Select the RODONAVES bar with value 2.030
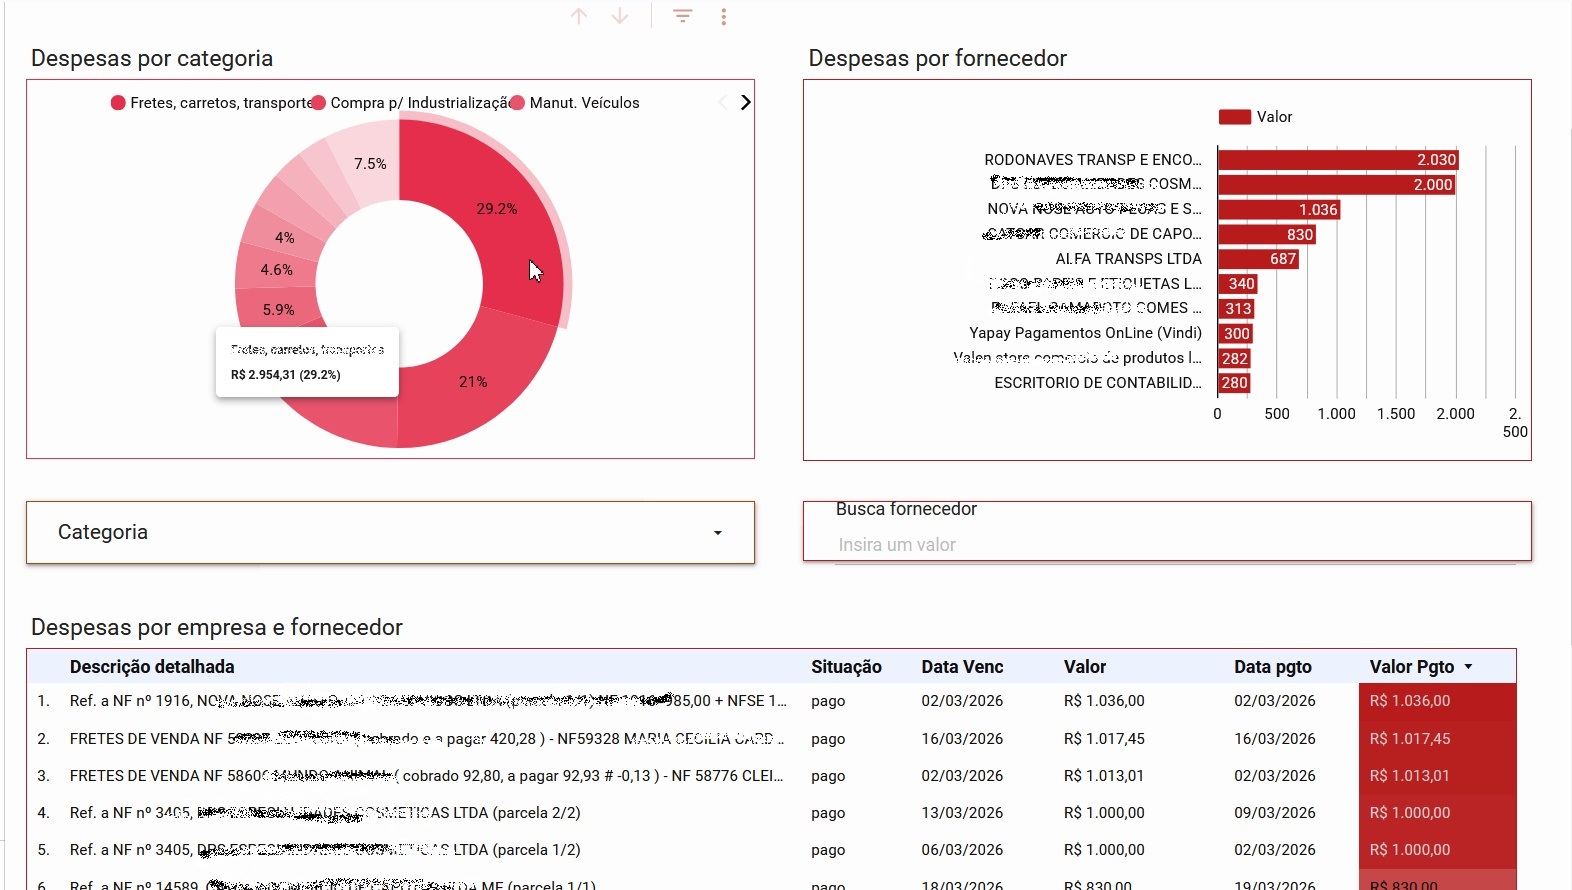 point(1337,160)
